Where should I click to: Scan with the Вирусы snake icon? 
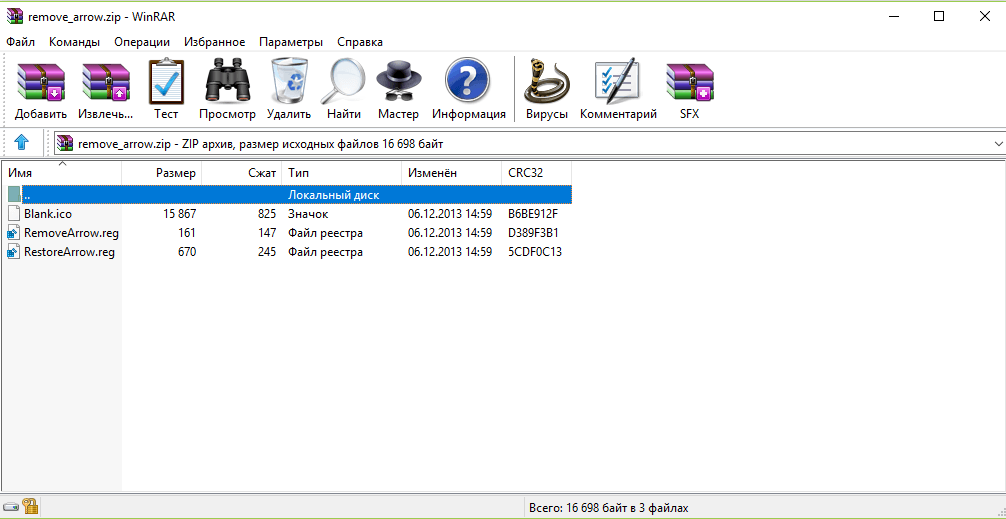coord(547,82)
